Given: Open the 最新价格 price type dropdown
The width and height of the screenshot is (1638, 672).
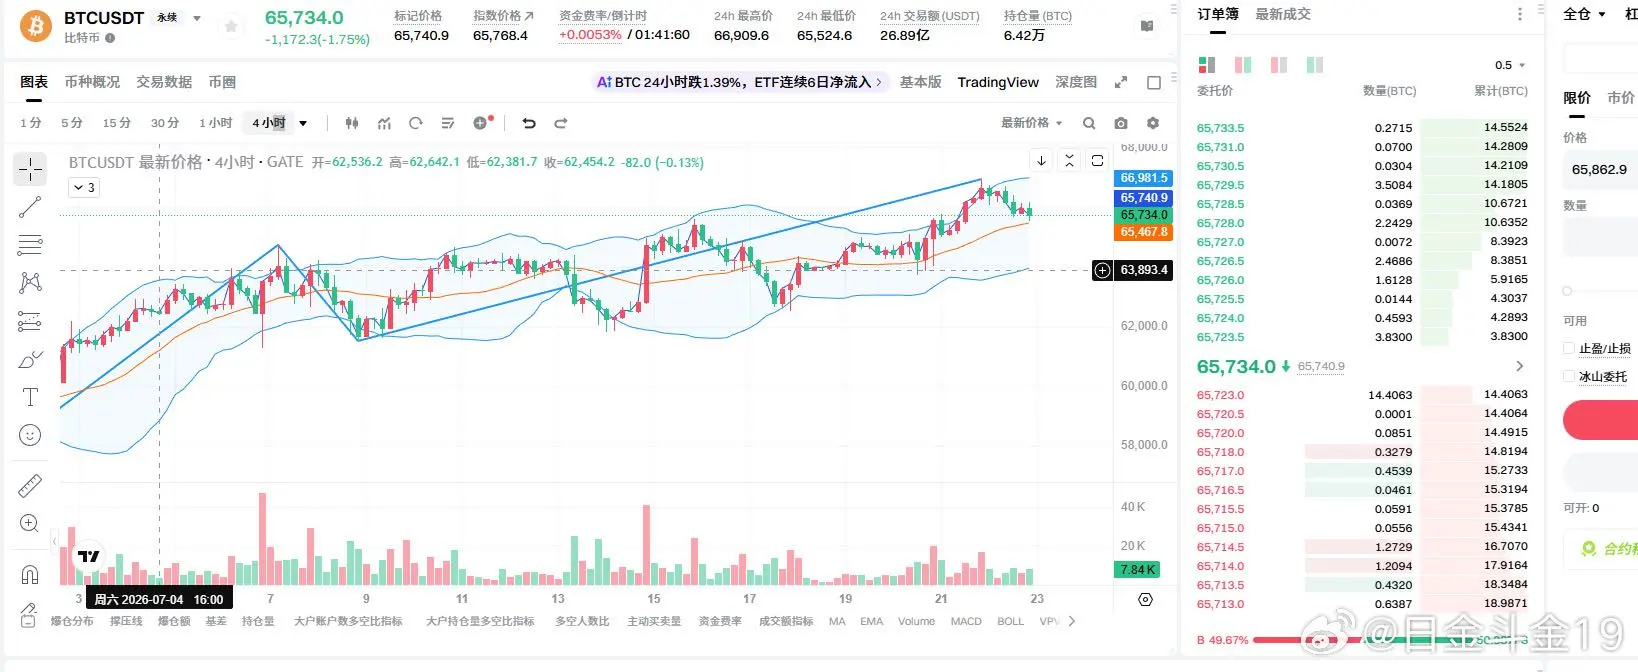Looking at the screenshot, I should point(1032,123).
